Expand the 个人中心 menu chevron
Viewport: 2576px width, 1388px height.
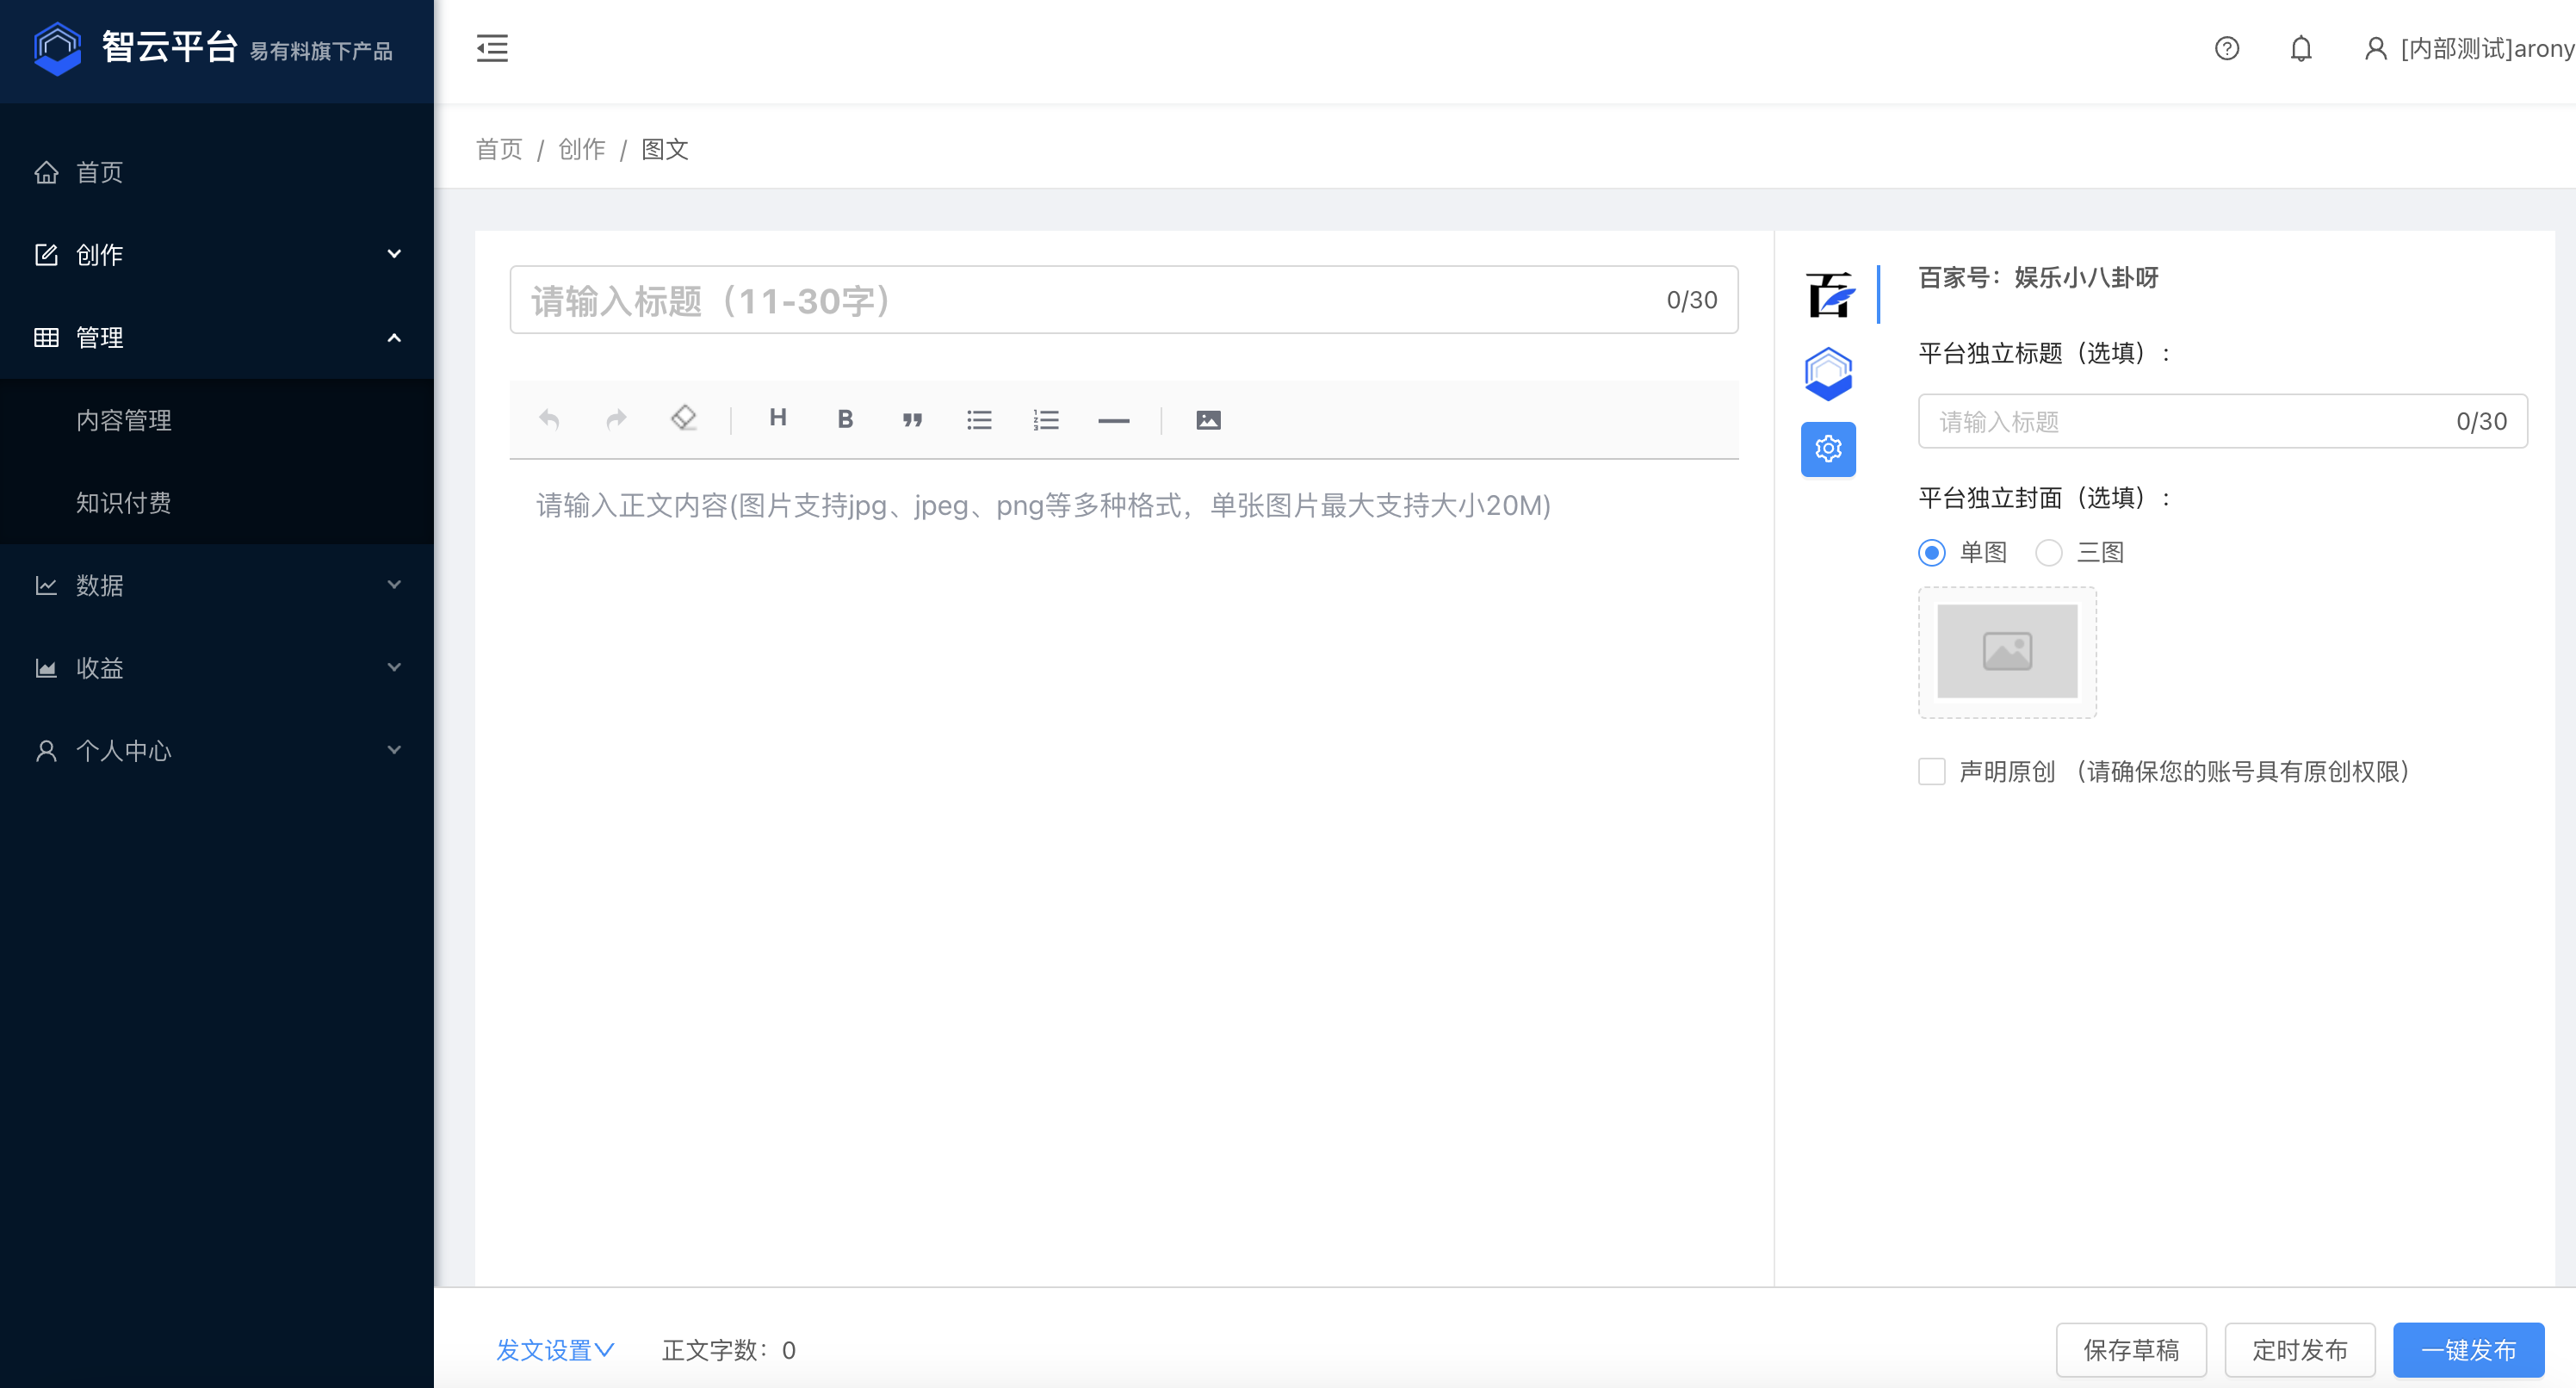[394, 750]
